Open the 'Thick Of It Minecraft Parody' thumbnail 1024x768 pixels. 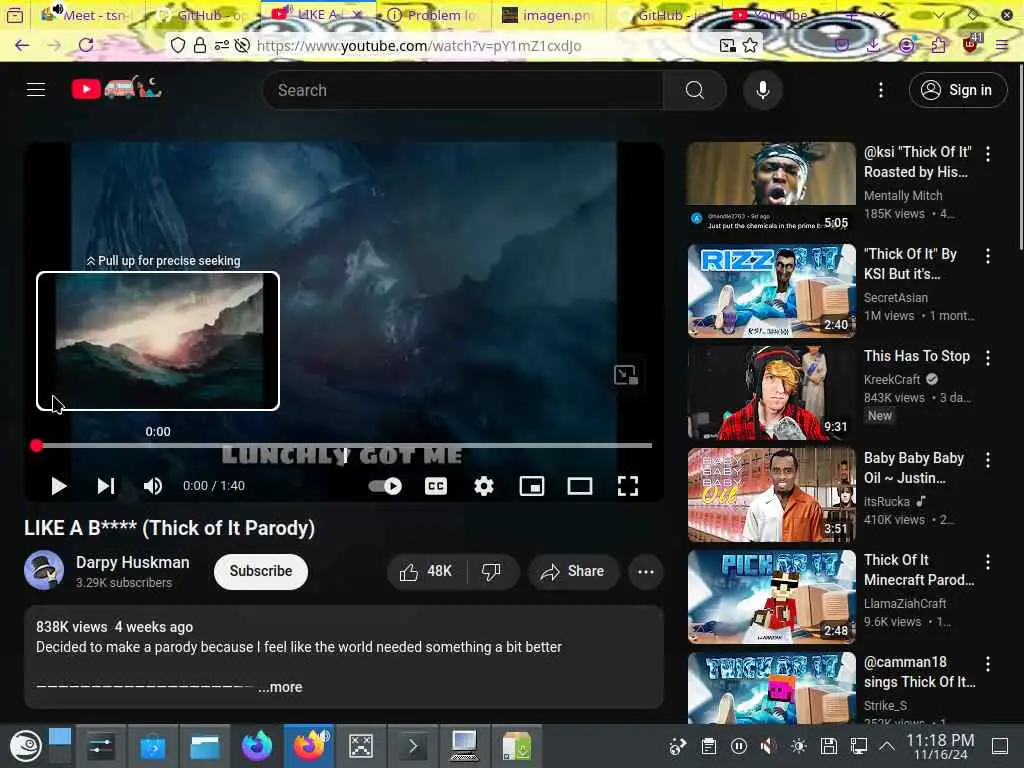tap(771, 597)
